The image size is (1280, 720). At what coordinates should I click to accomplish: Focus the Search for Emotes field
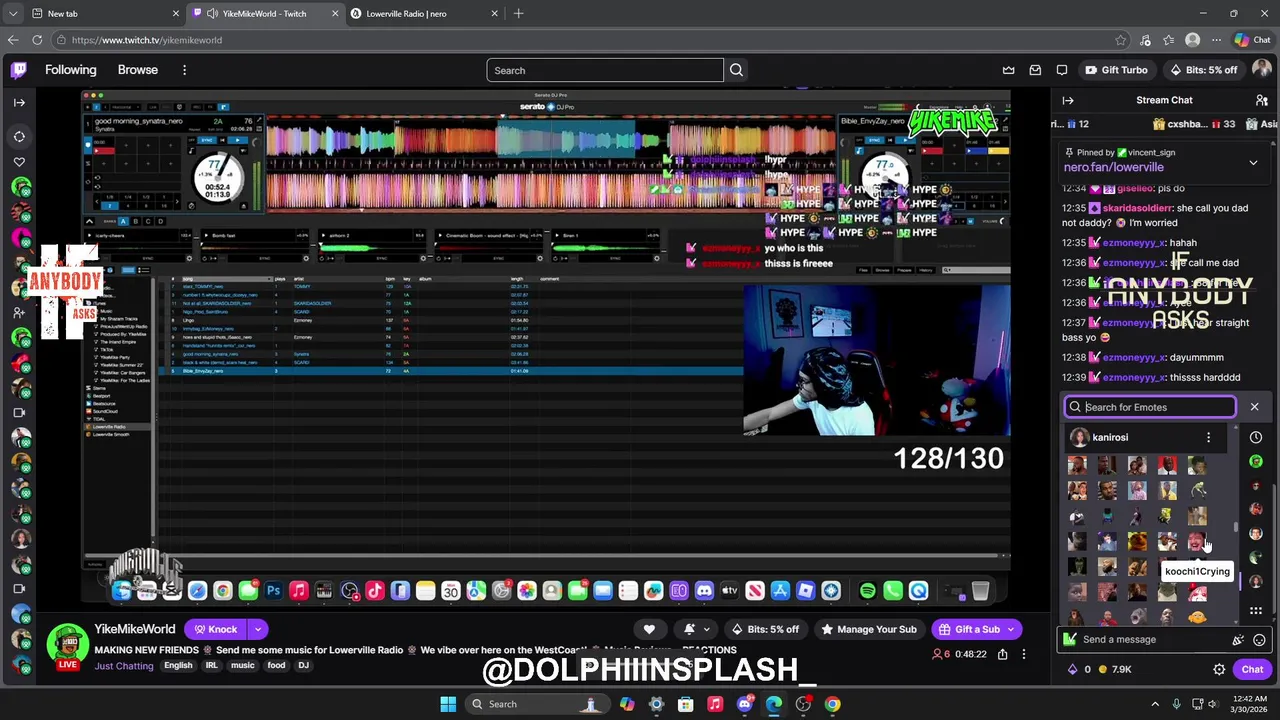point(1150,407)
